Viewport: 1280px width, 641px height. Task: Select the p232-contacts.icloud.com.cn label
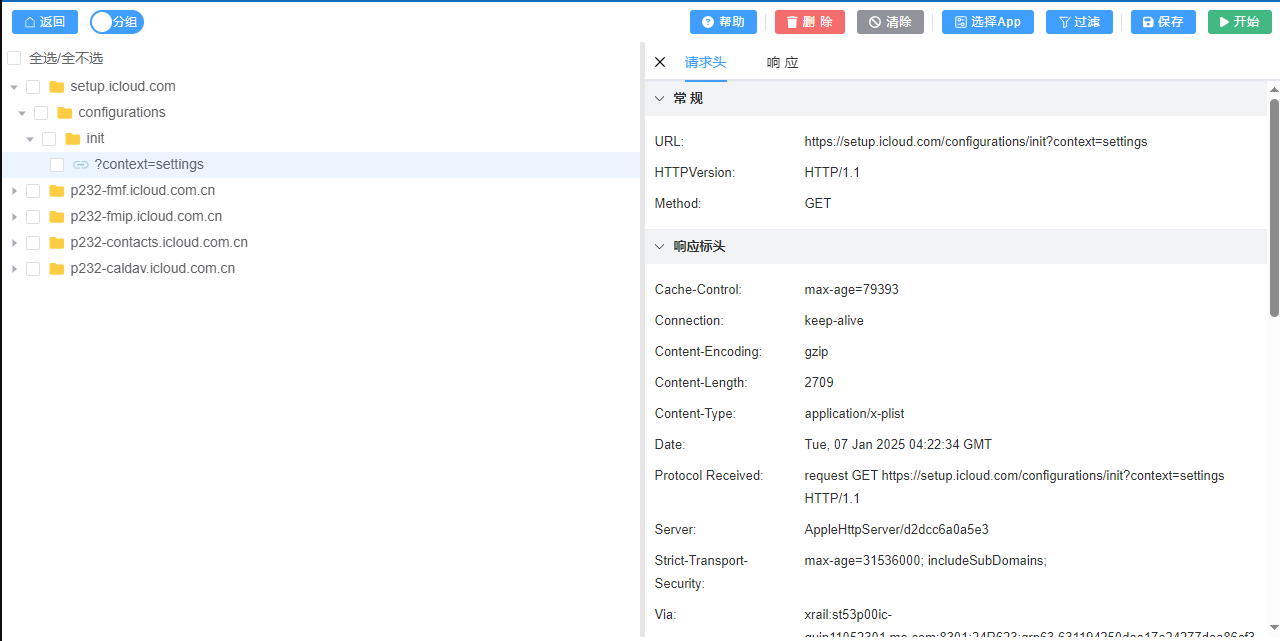tap(159, 243)
